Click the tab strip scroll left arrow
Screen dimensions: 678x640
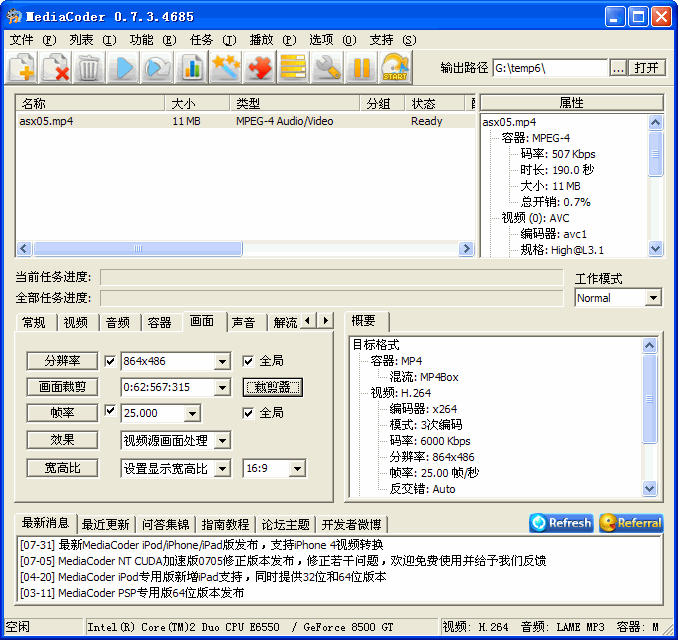click(x=307, y=320)
